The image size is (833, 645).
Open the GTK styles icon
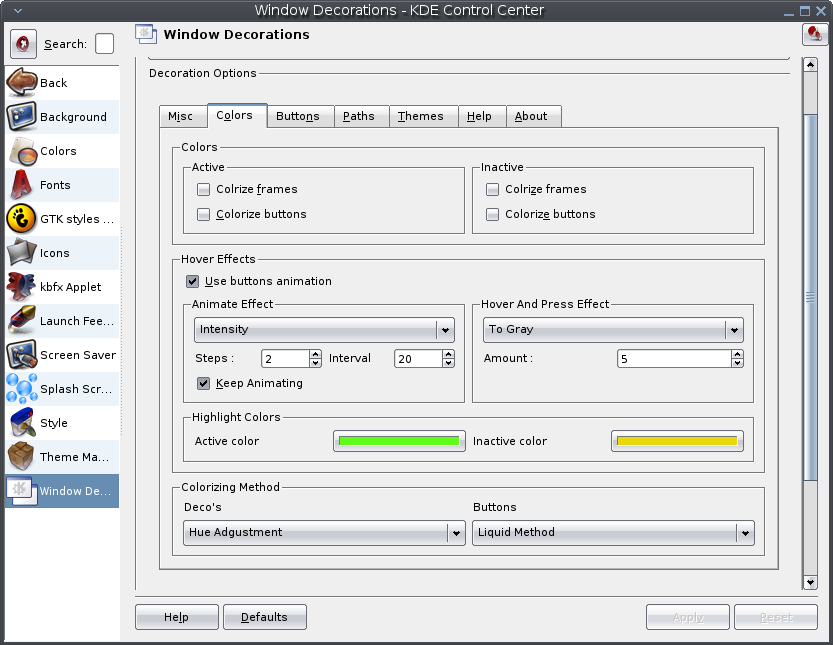21,219
